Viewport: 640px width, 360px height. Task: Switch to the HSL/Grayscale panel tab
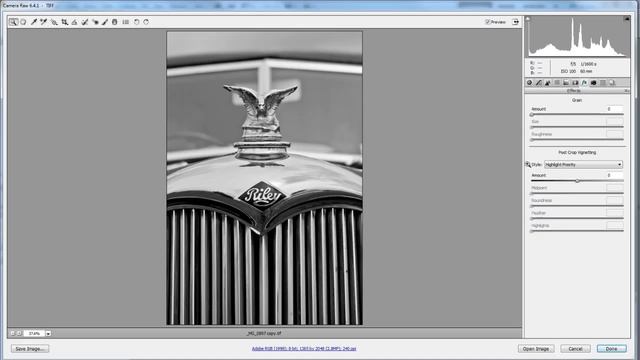(557, 82)
